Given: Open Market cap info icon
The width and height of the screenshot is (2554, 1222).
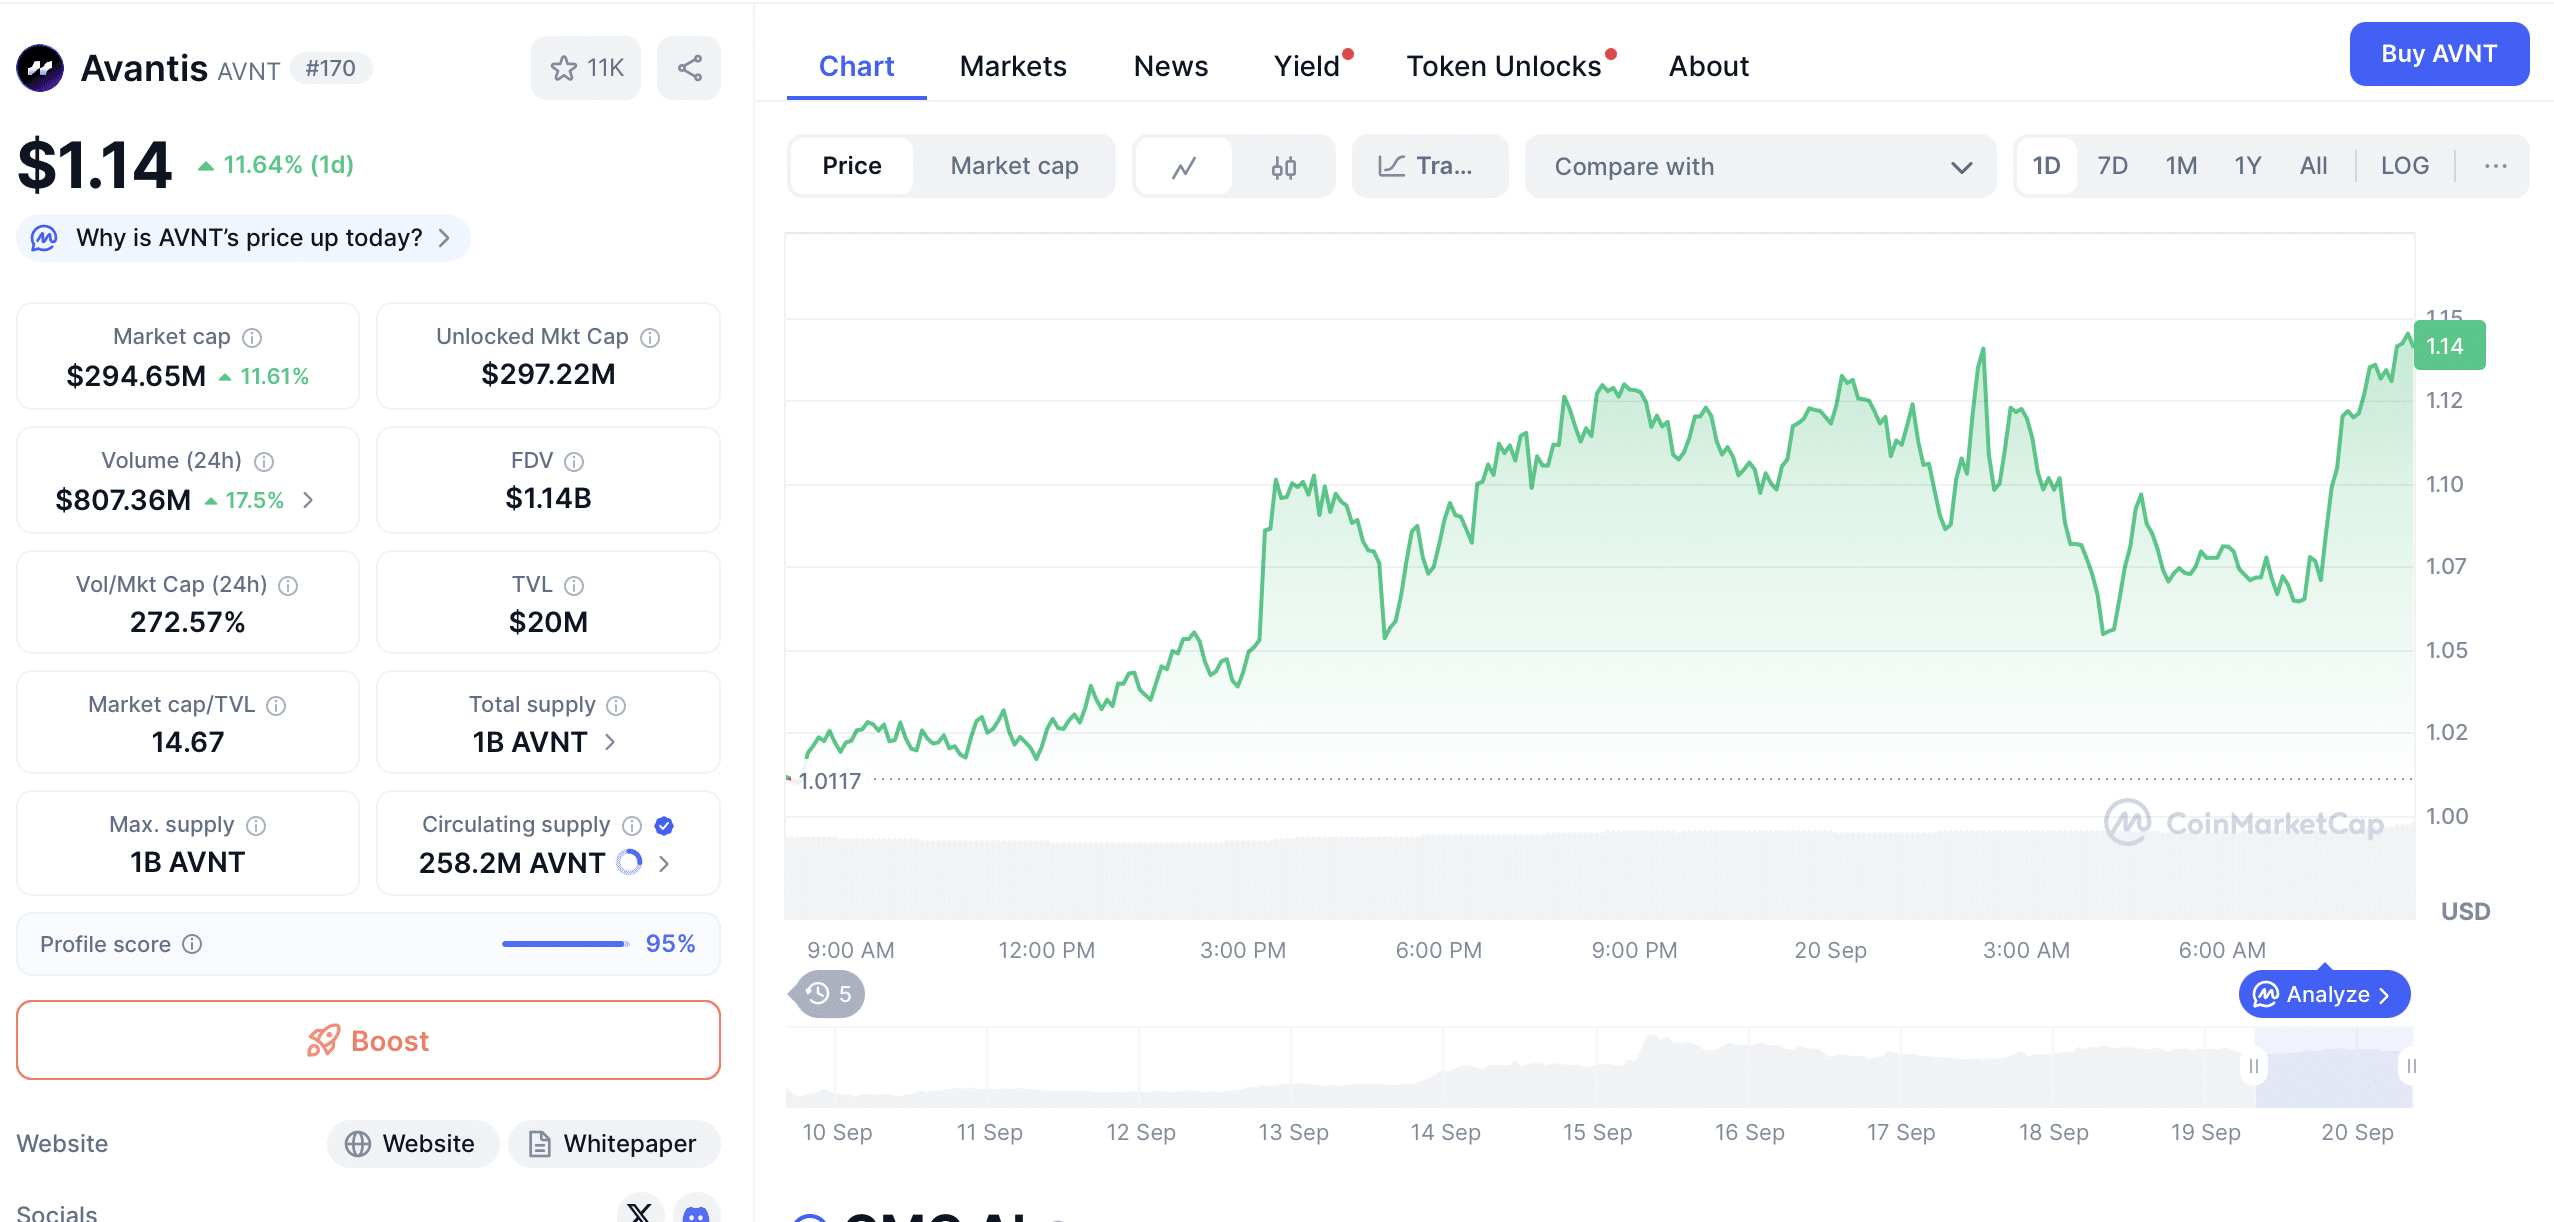Looking at the screenshot, I should [x=253, y=338].
